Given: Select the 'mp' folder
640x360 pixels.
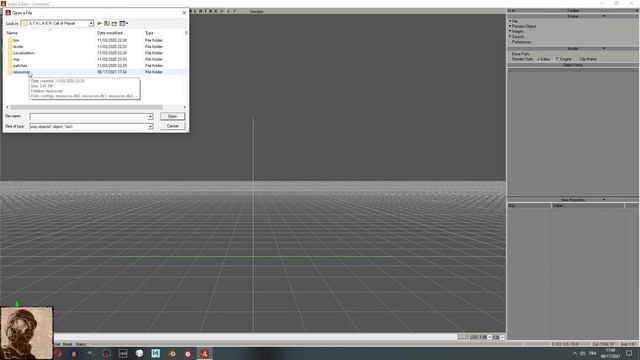Looking at the screenshot, I should [16, 59].
